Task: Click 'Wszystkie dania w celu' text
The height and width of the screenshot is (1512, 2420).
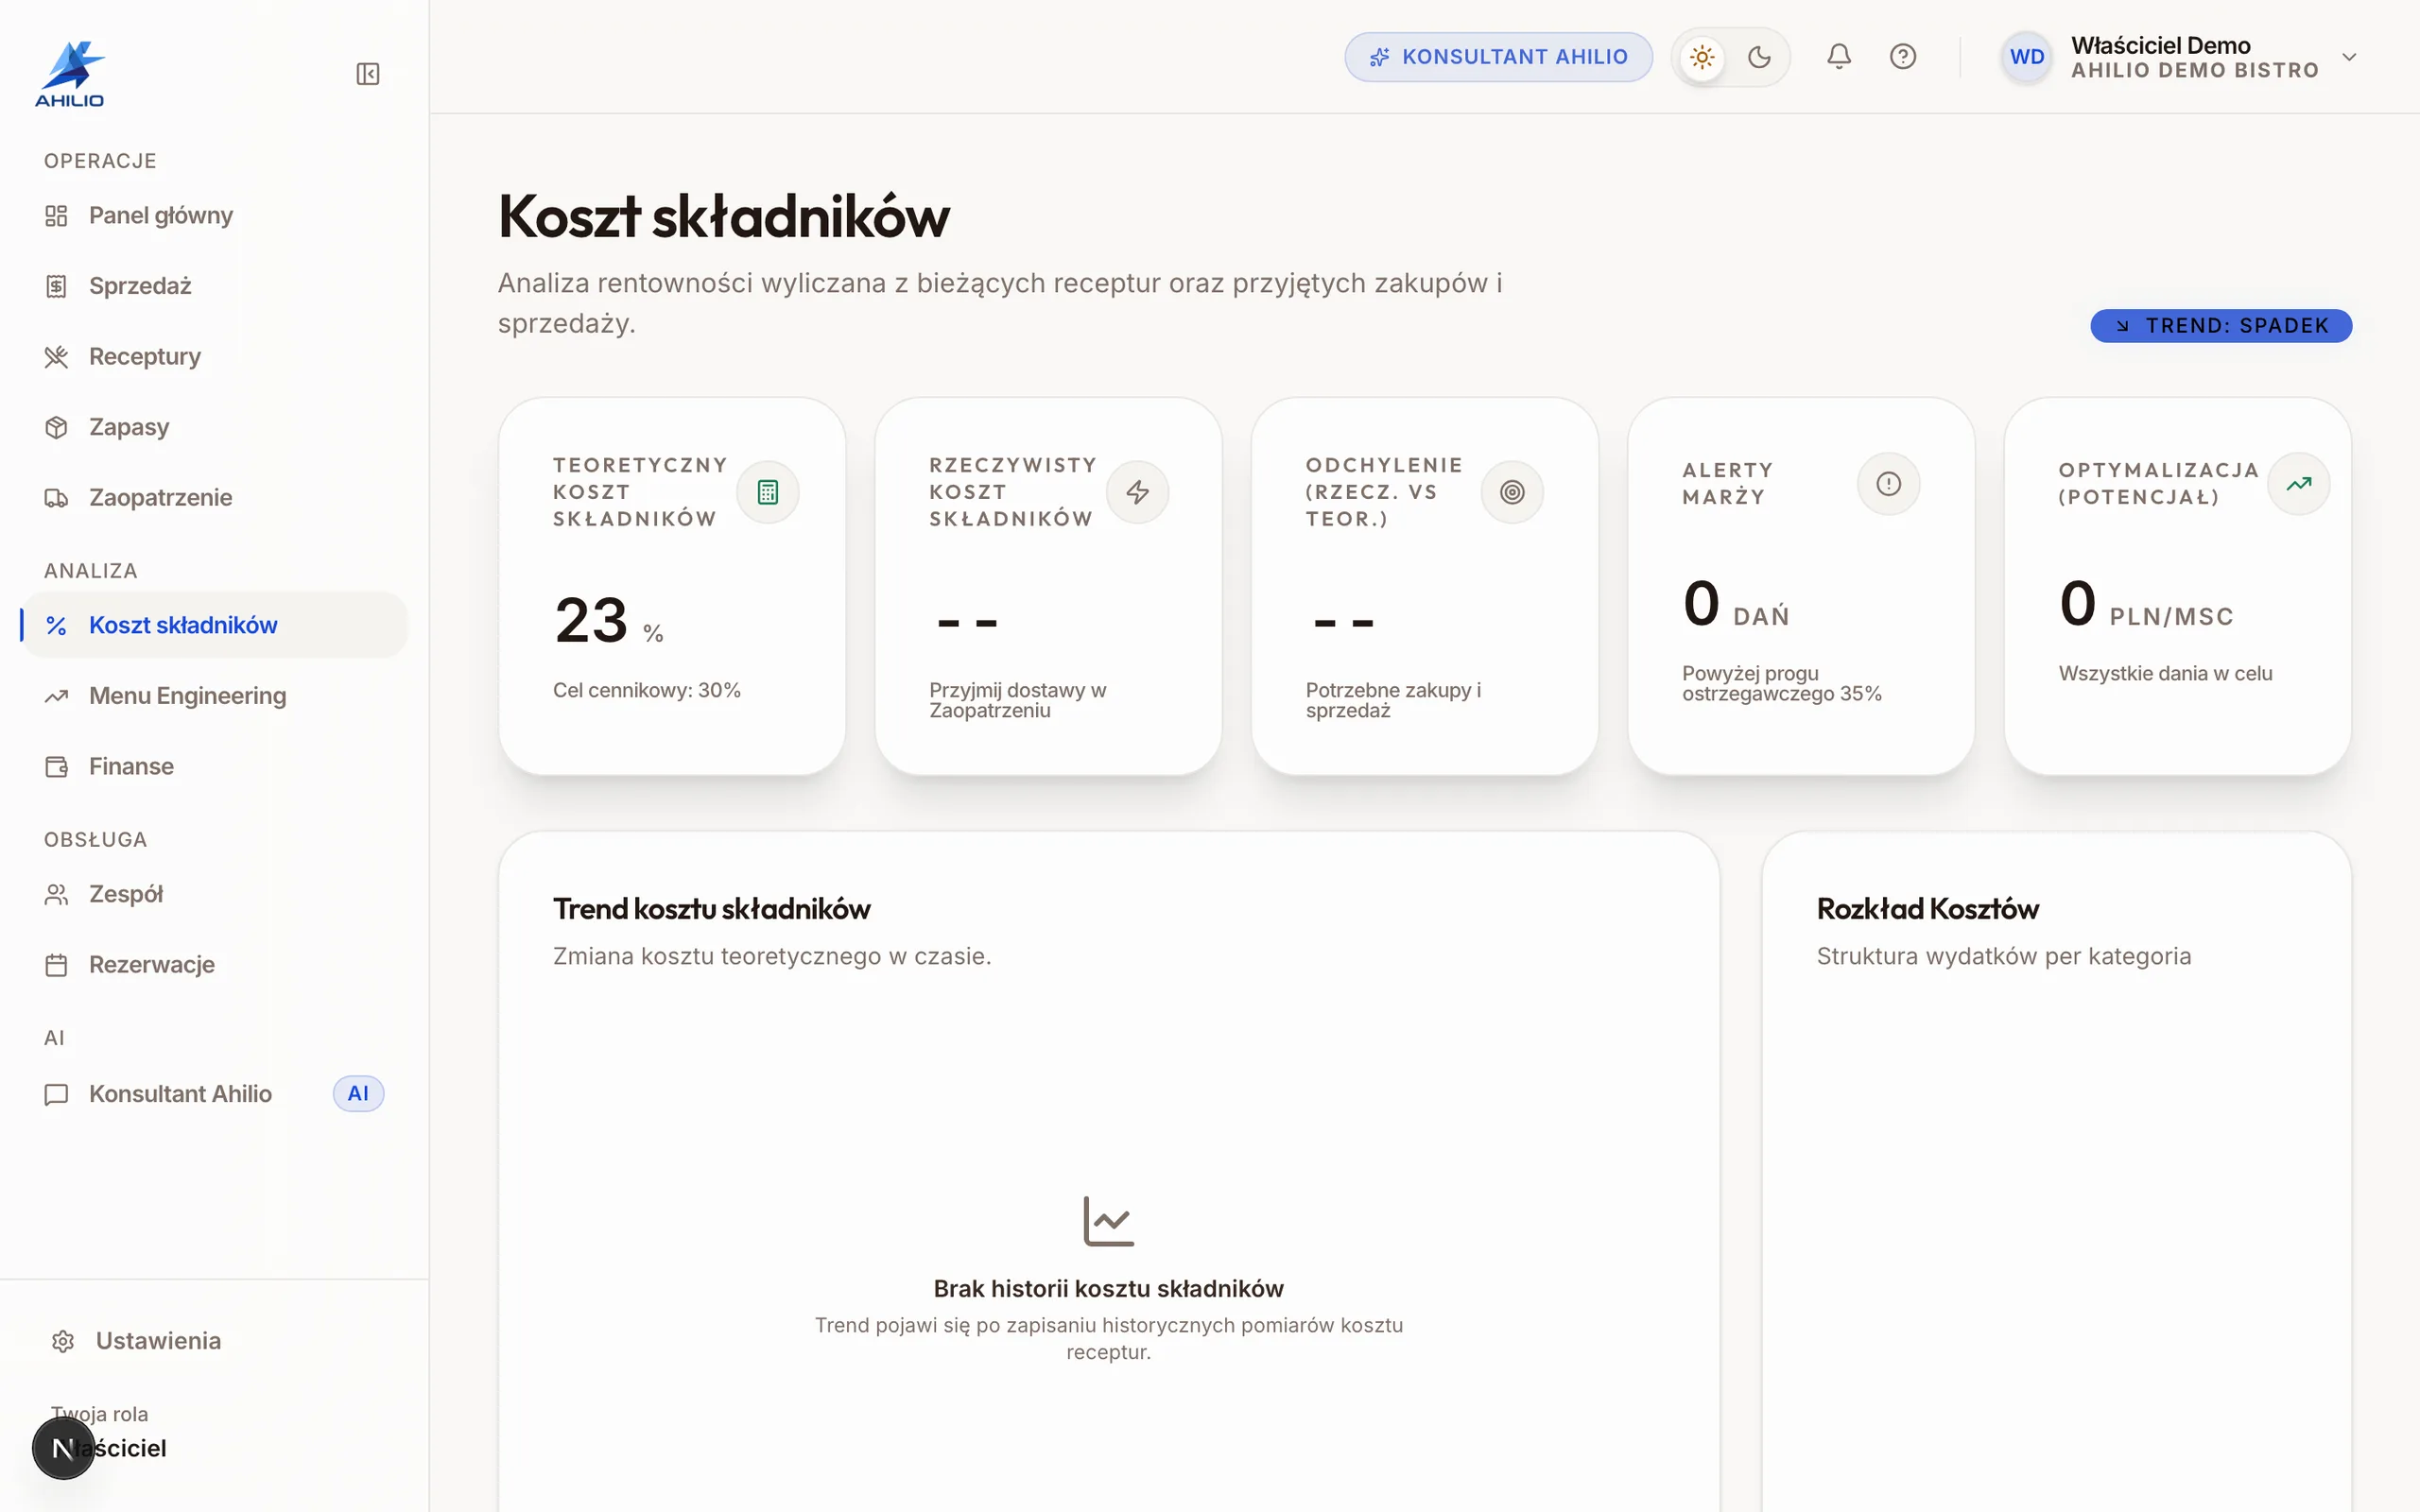Action: (2165, 674)
